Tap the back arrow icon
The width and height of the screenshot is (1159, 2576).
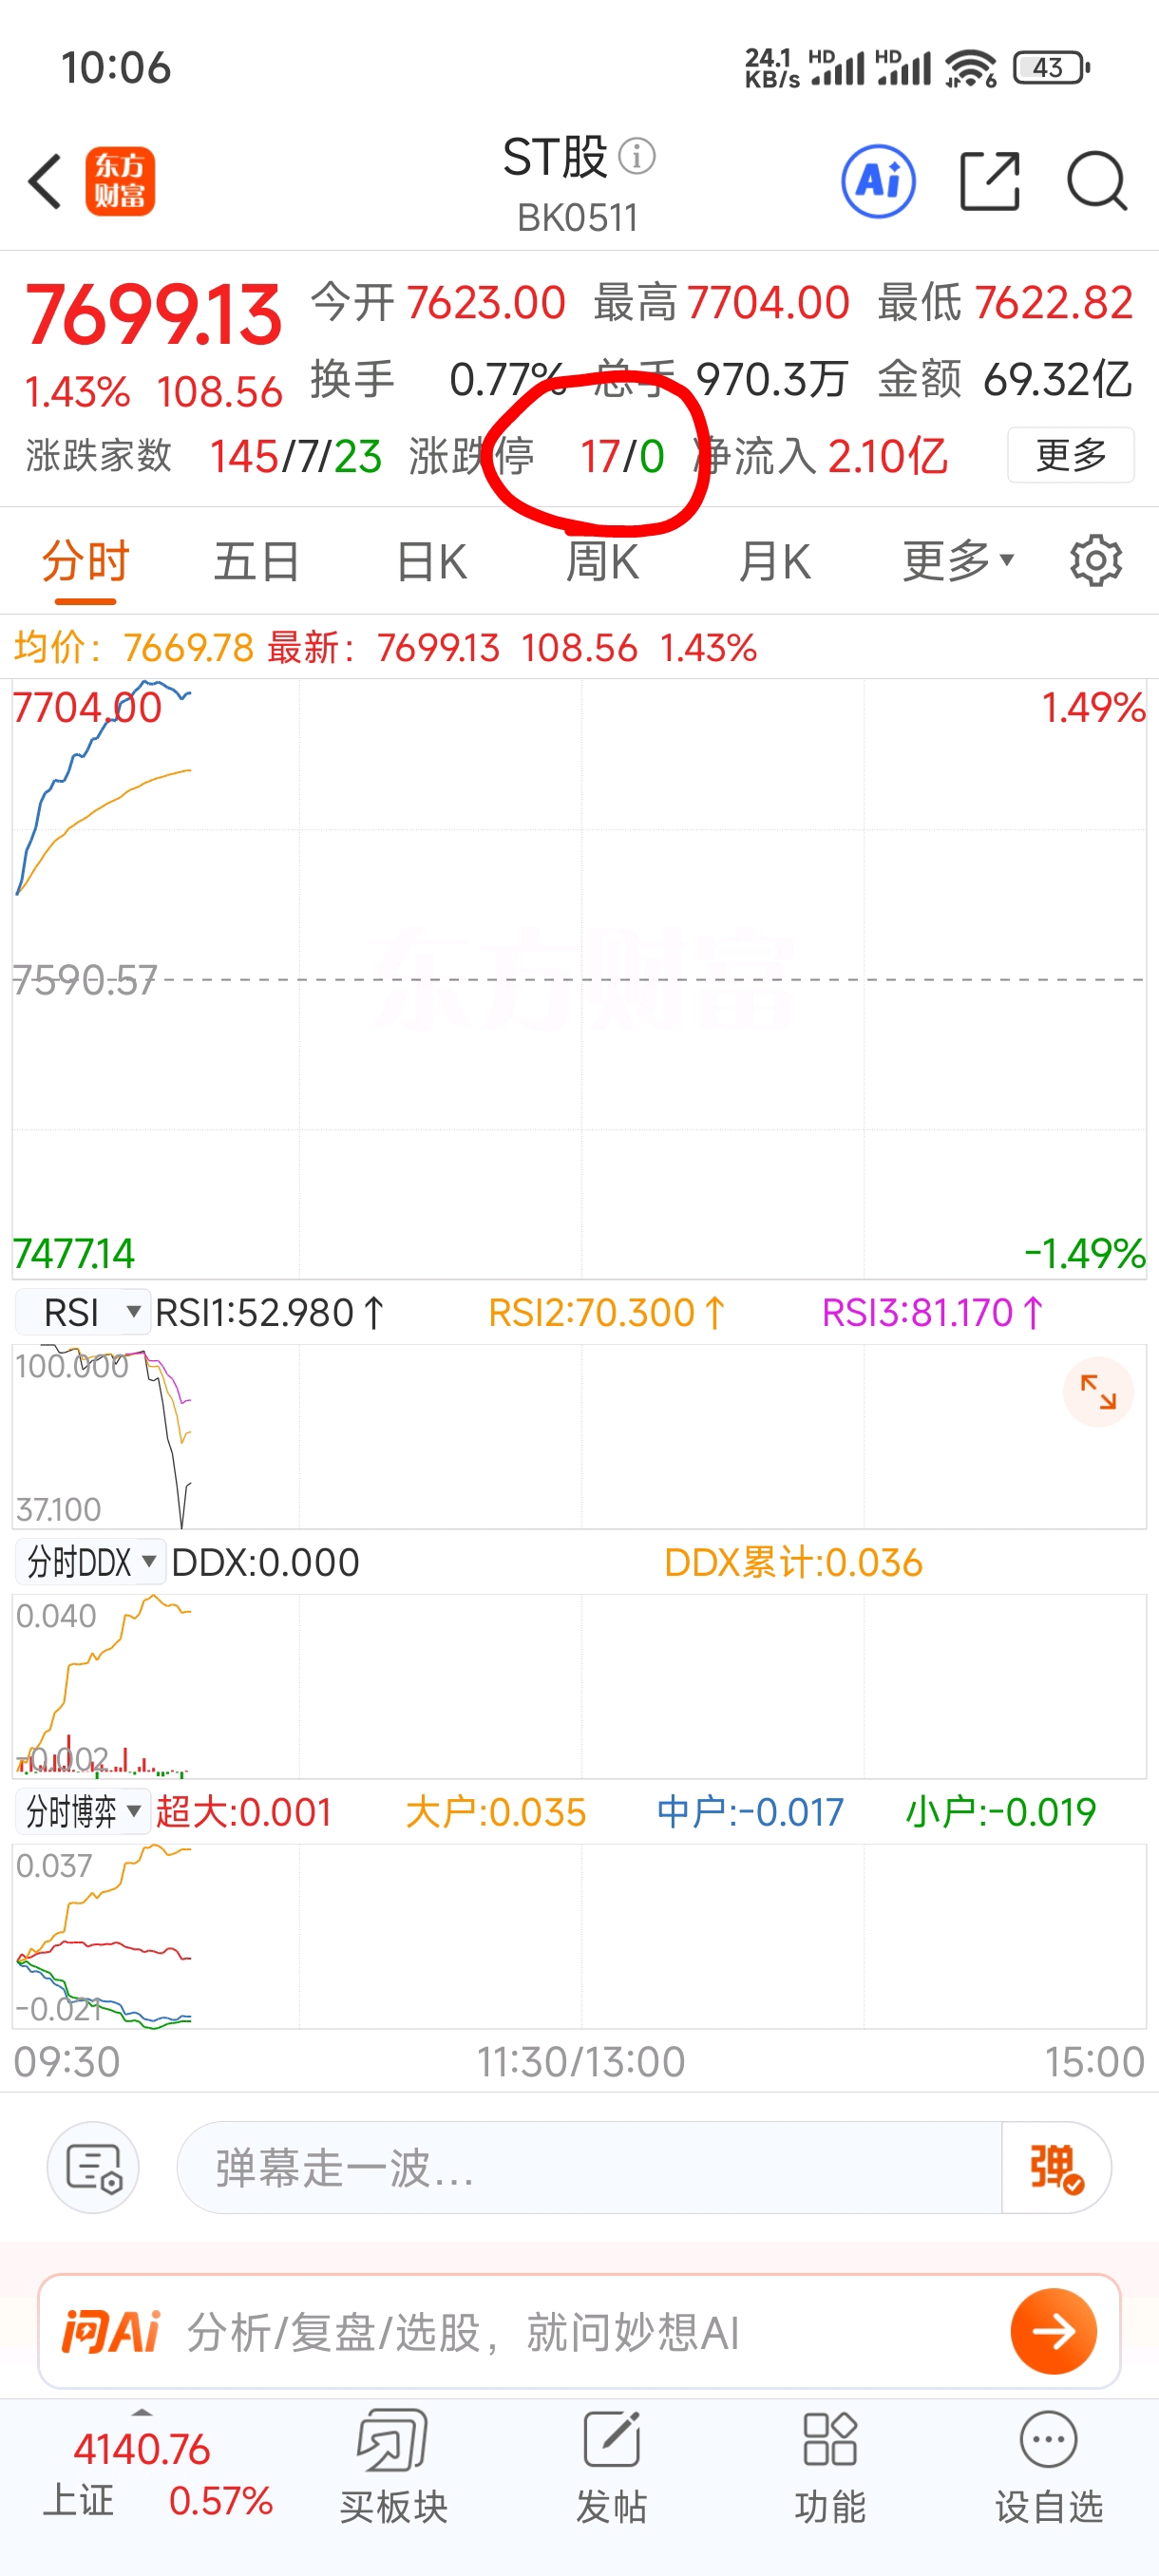pos(45,181)
